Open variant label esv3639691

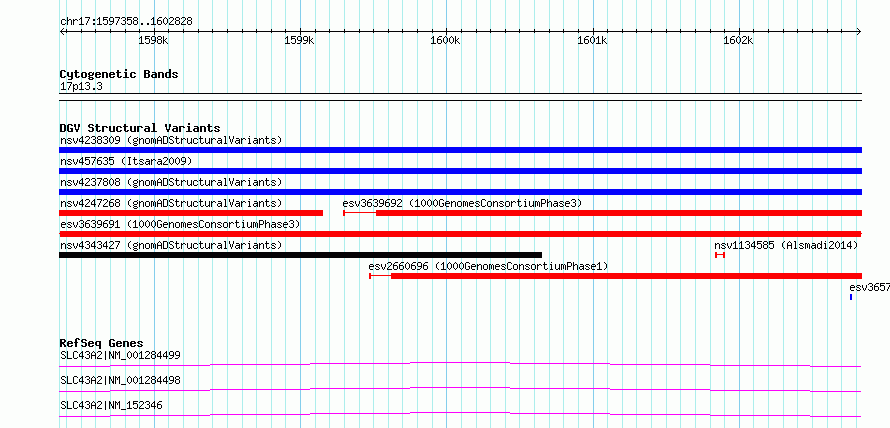point(180,224)
